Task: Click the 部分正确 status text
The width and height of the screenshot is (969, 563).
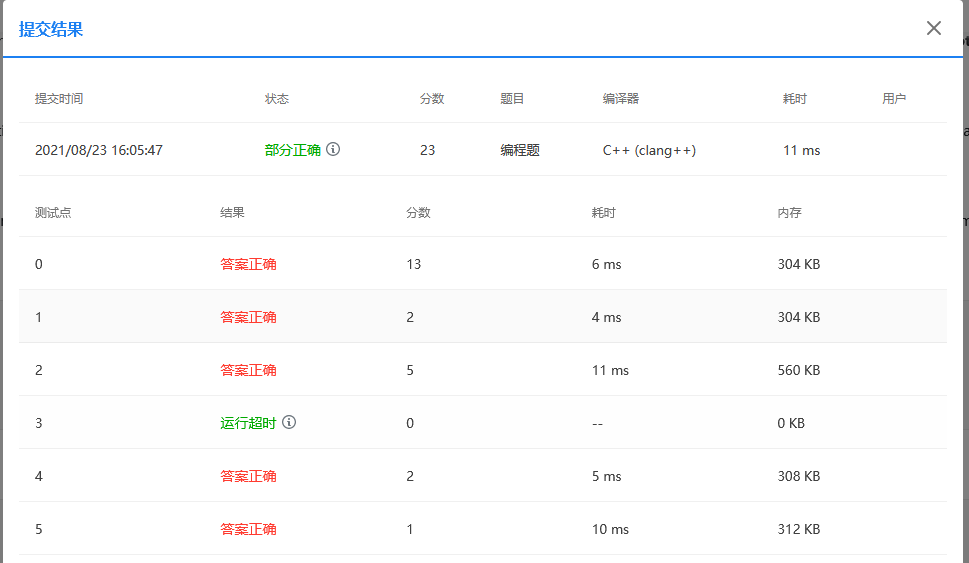Action: (292, 150)
